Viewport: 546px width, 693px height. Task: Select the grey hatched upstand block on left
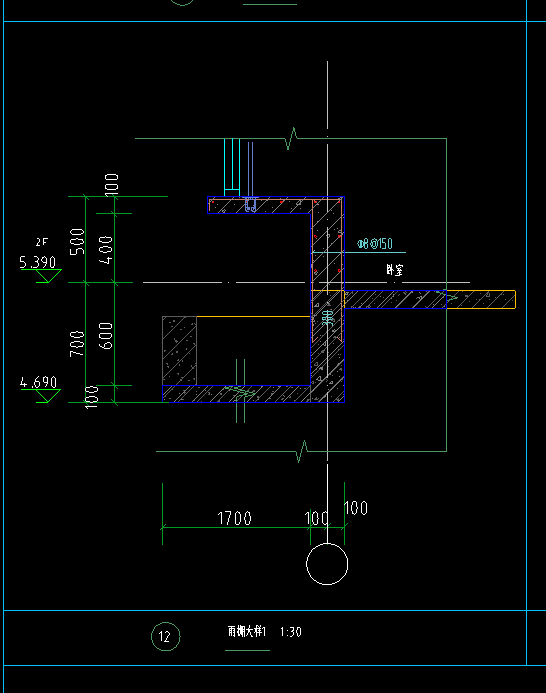[x=179, y=350]
